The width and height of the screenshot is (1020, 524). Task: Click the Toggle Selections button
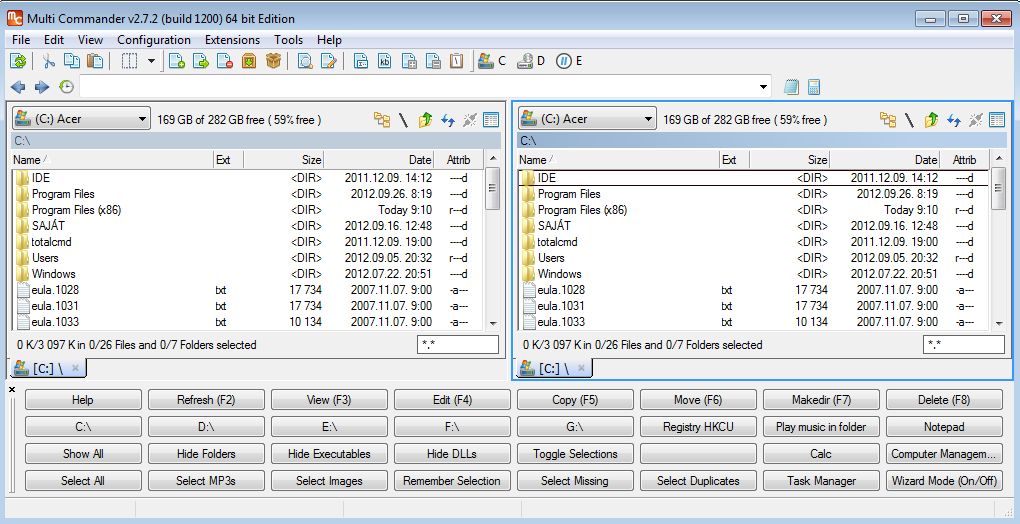point(575,454)
